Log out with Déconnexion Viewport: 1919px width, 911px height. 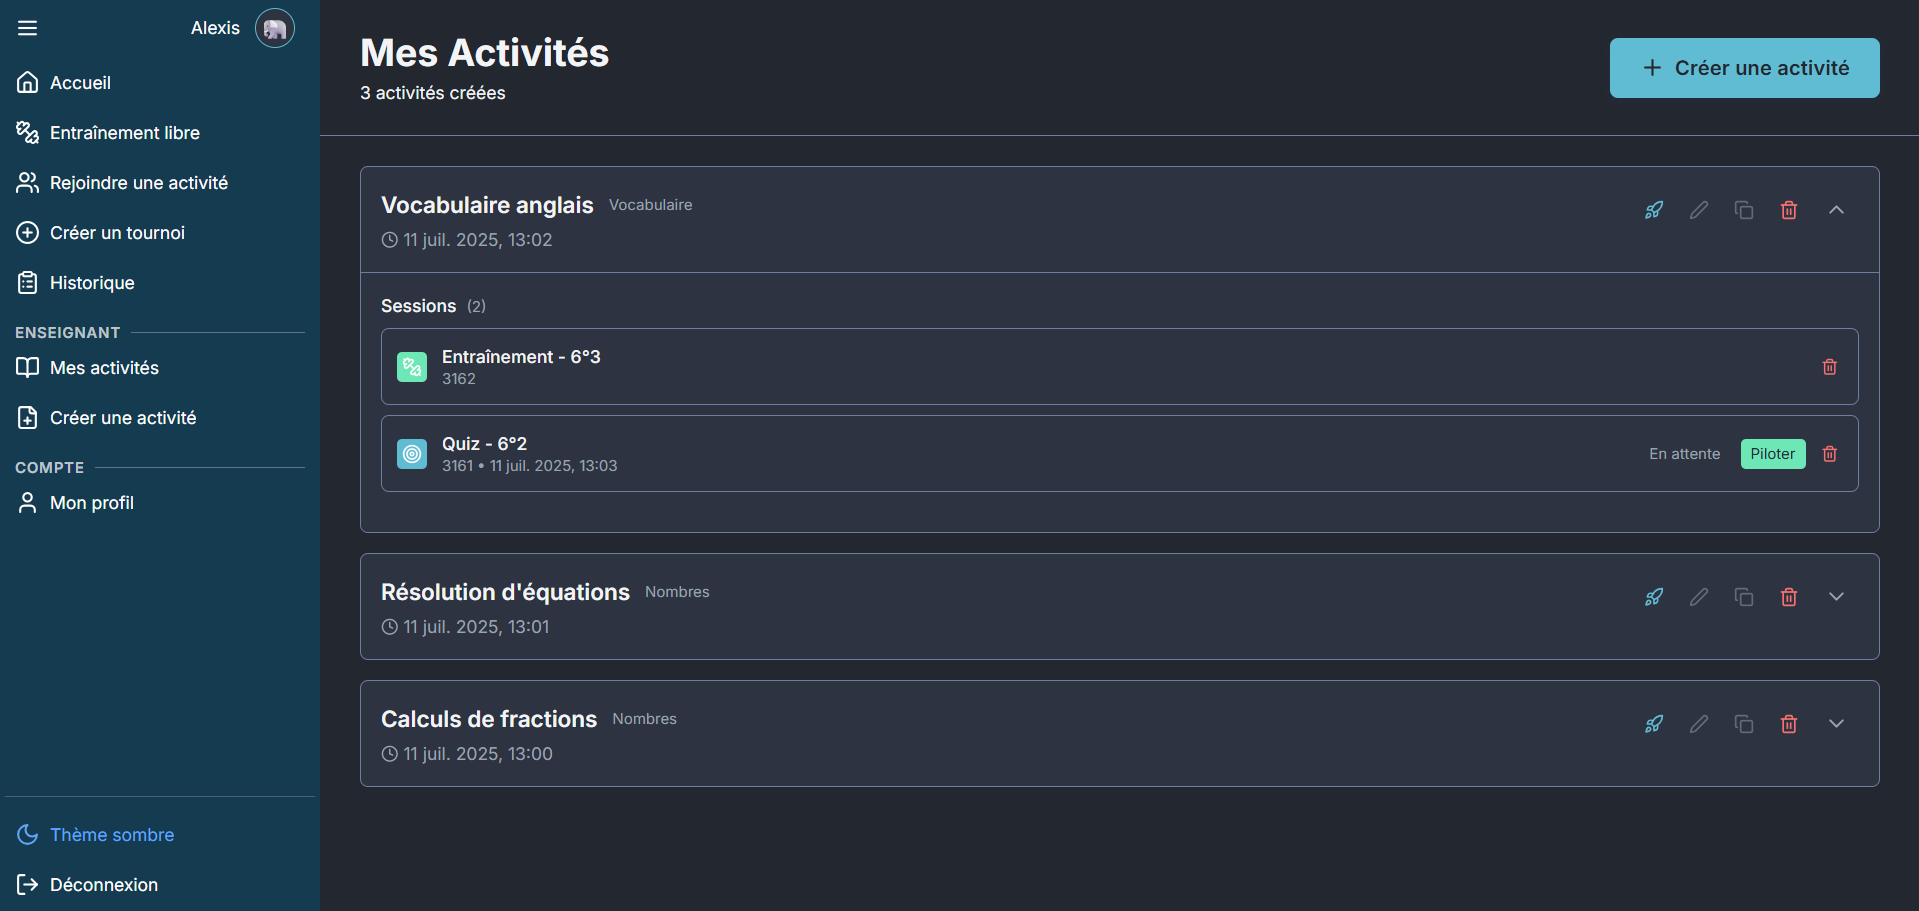pyautogui.click(x=103, y=885)
